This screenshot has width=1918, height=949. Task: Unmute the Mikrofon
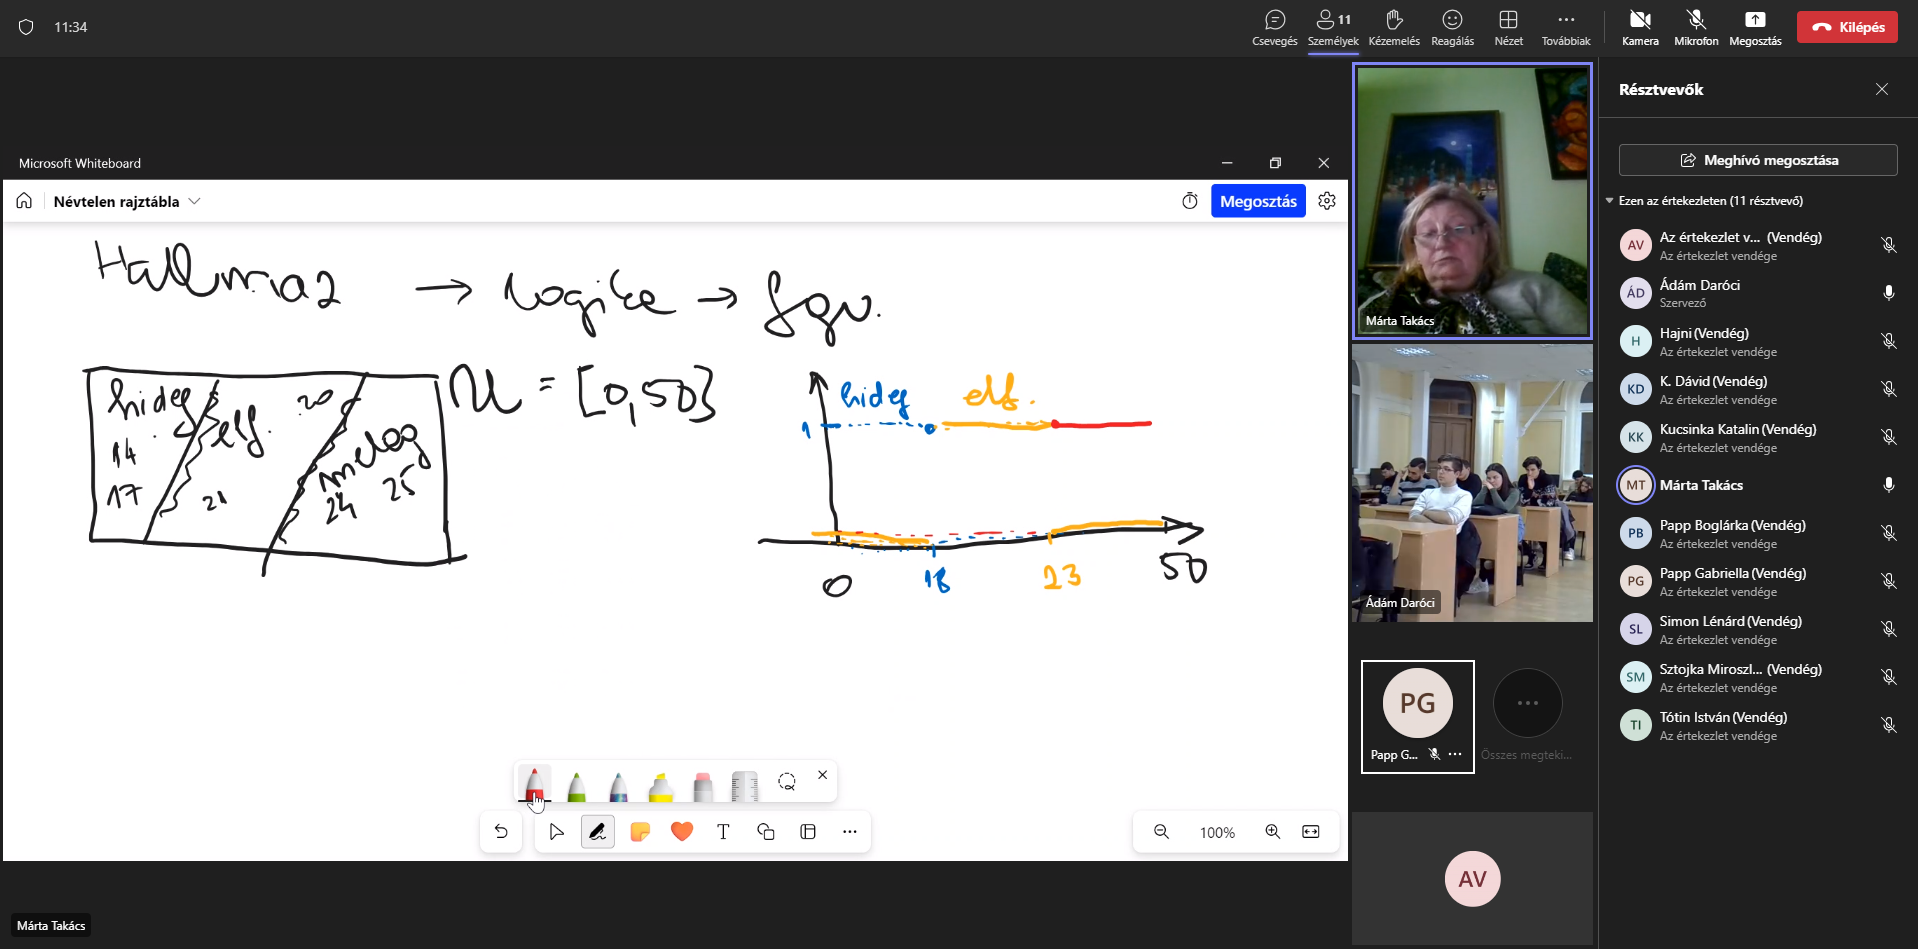click(1696, 27)
